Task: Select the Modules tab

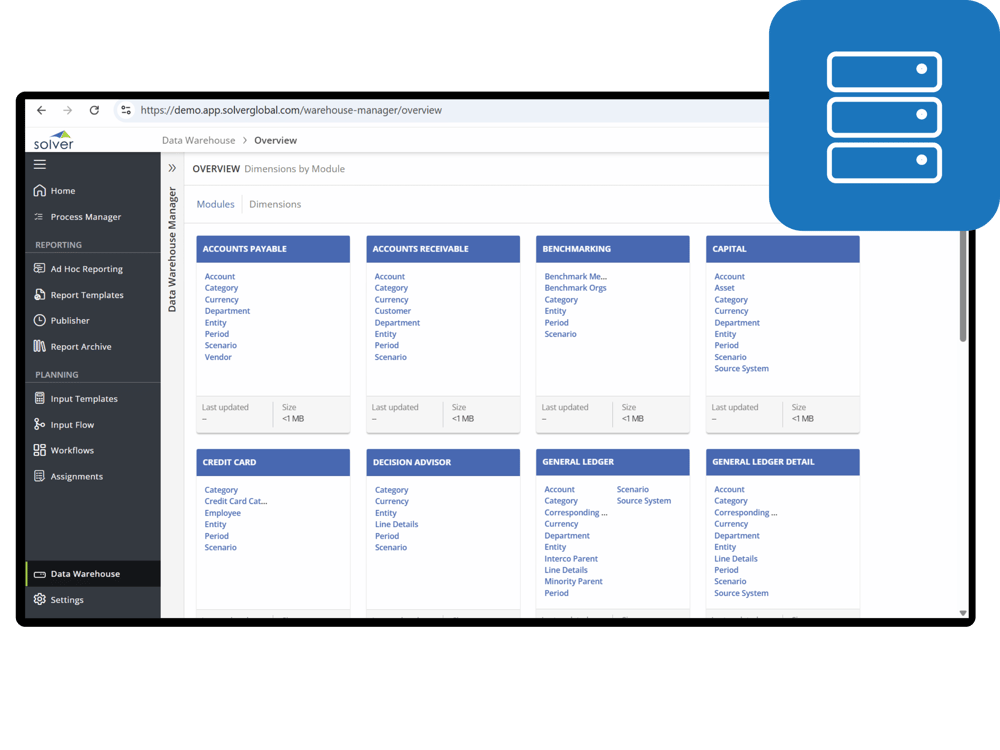Action: [215, 204]
